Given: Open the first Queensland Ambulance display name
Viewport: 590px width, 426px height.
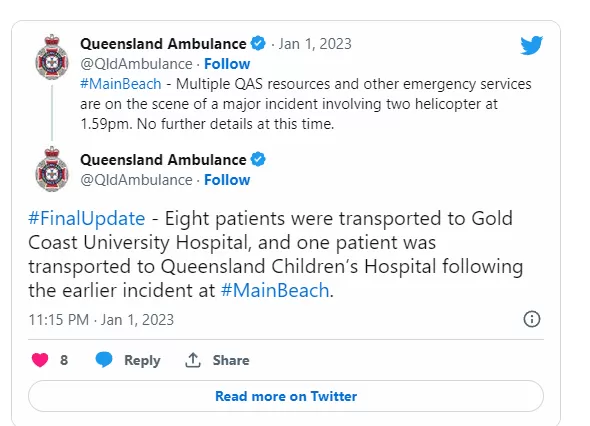Looking at the screenshot, I should pyautogui.click(x=163, y=44).
